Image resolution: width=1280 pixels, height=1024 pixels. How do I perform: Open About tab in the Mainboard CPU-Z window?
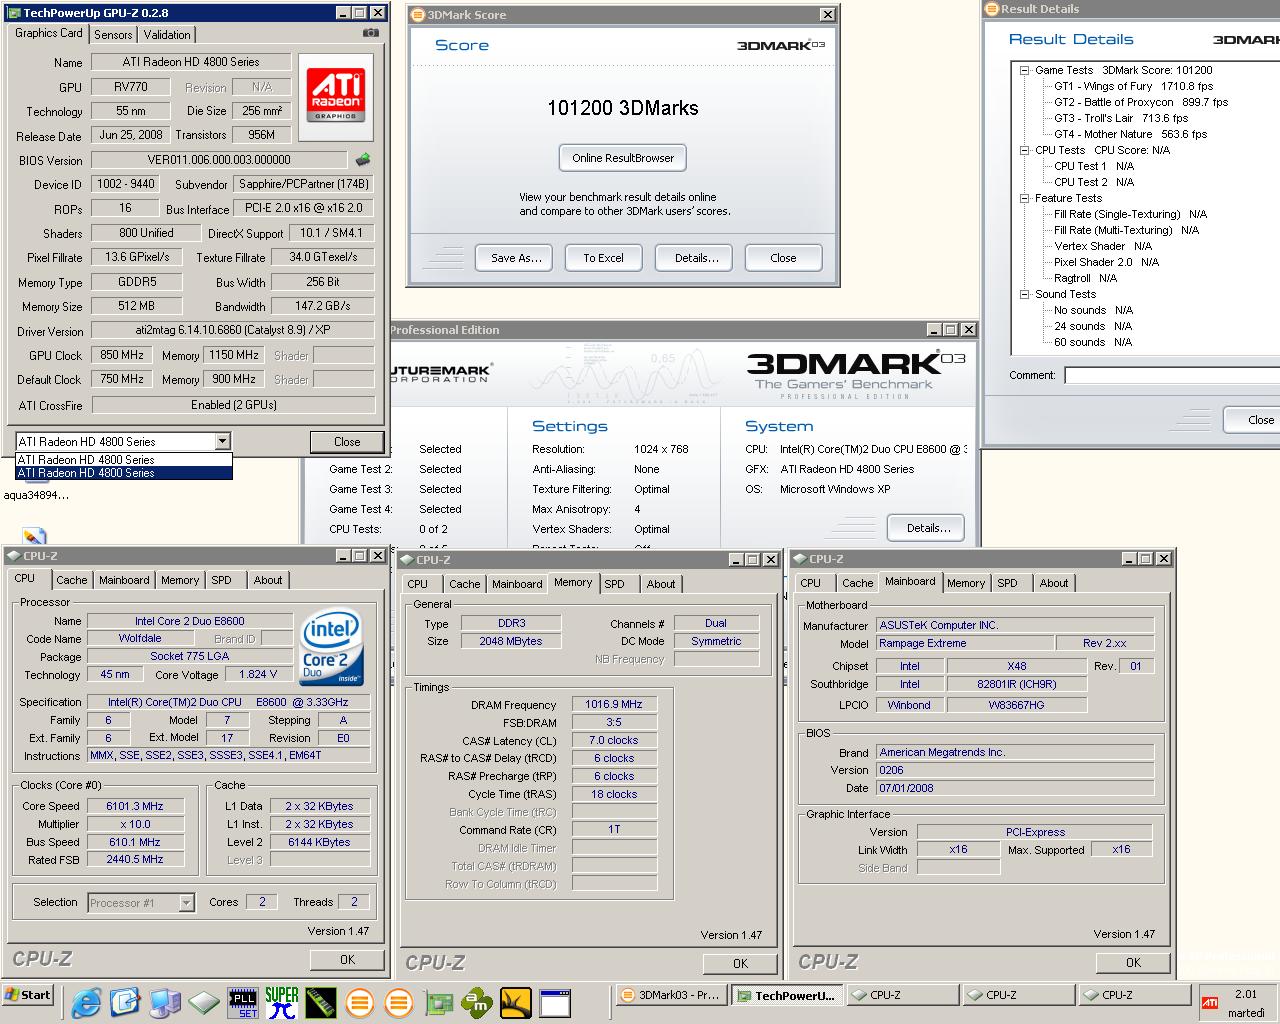point(1054,583)
